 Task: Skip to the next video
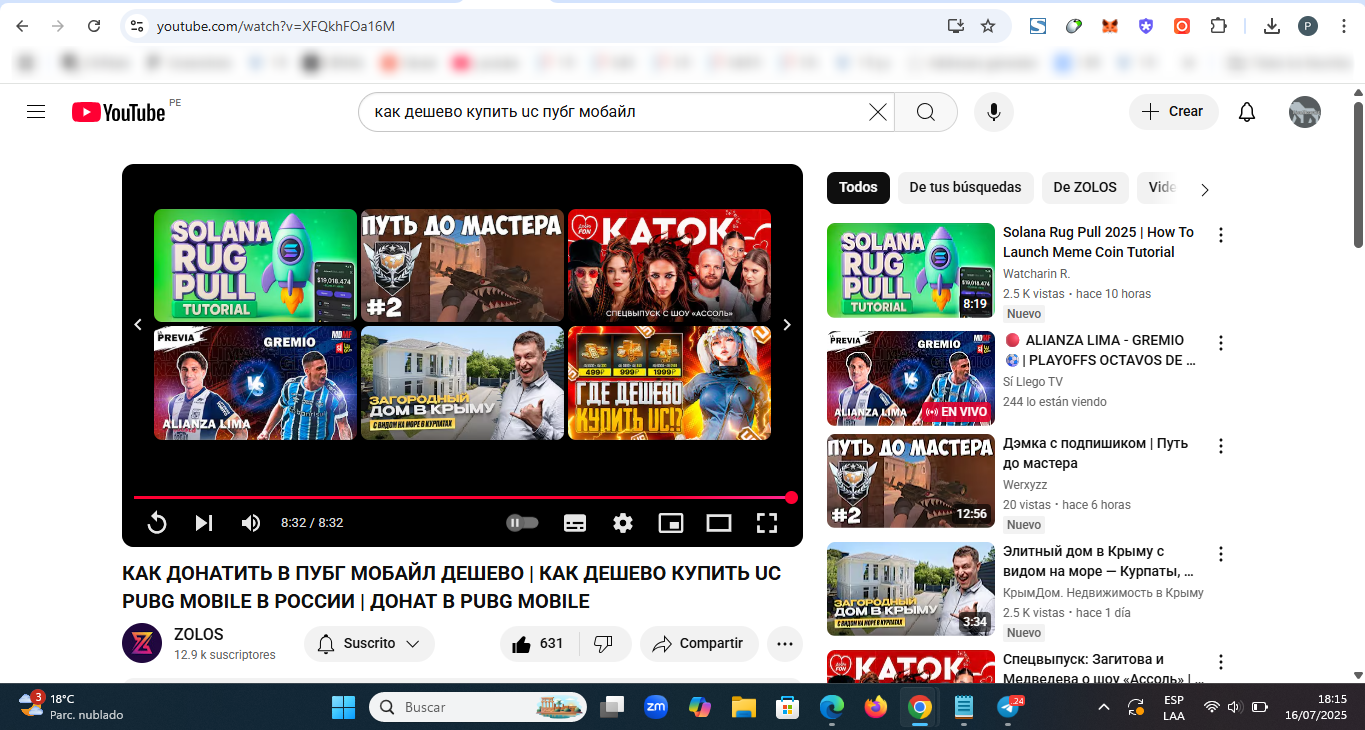click(x=204, y=522)
